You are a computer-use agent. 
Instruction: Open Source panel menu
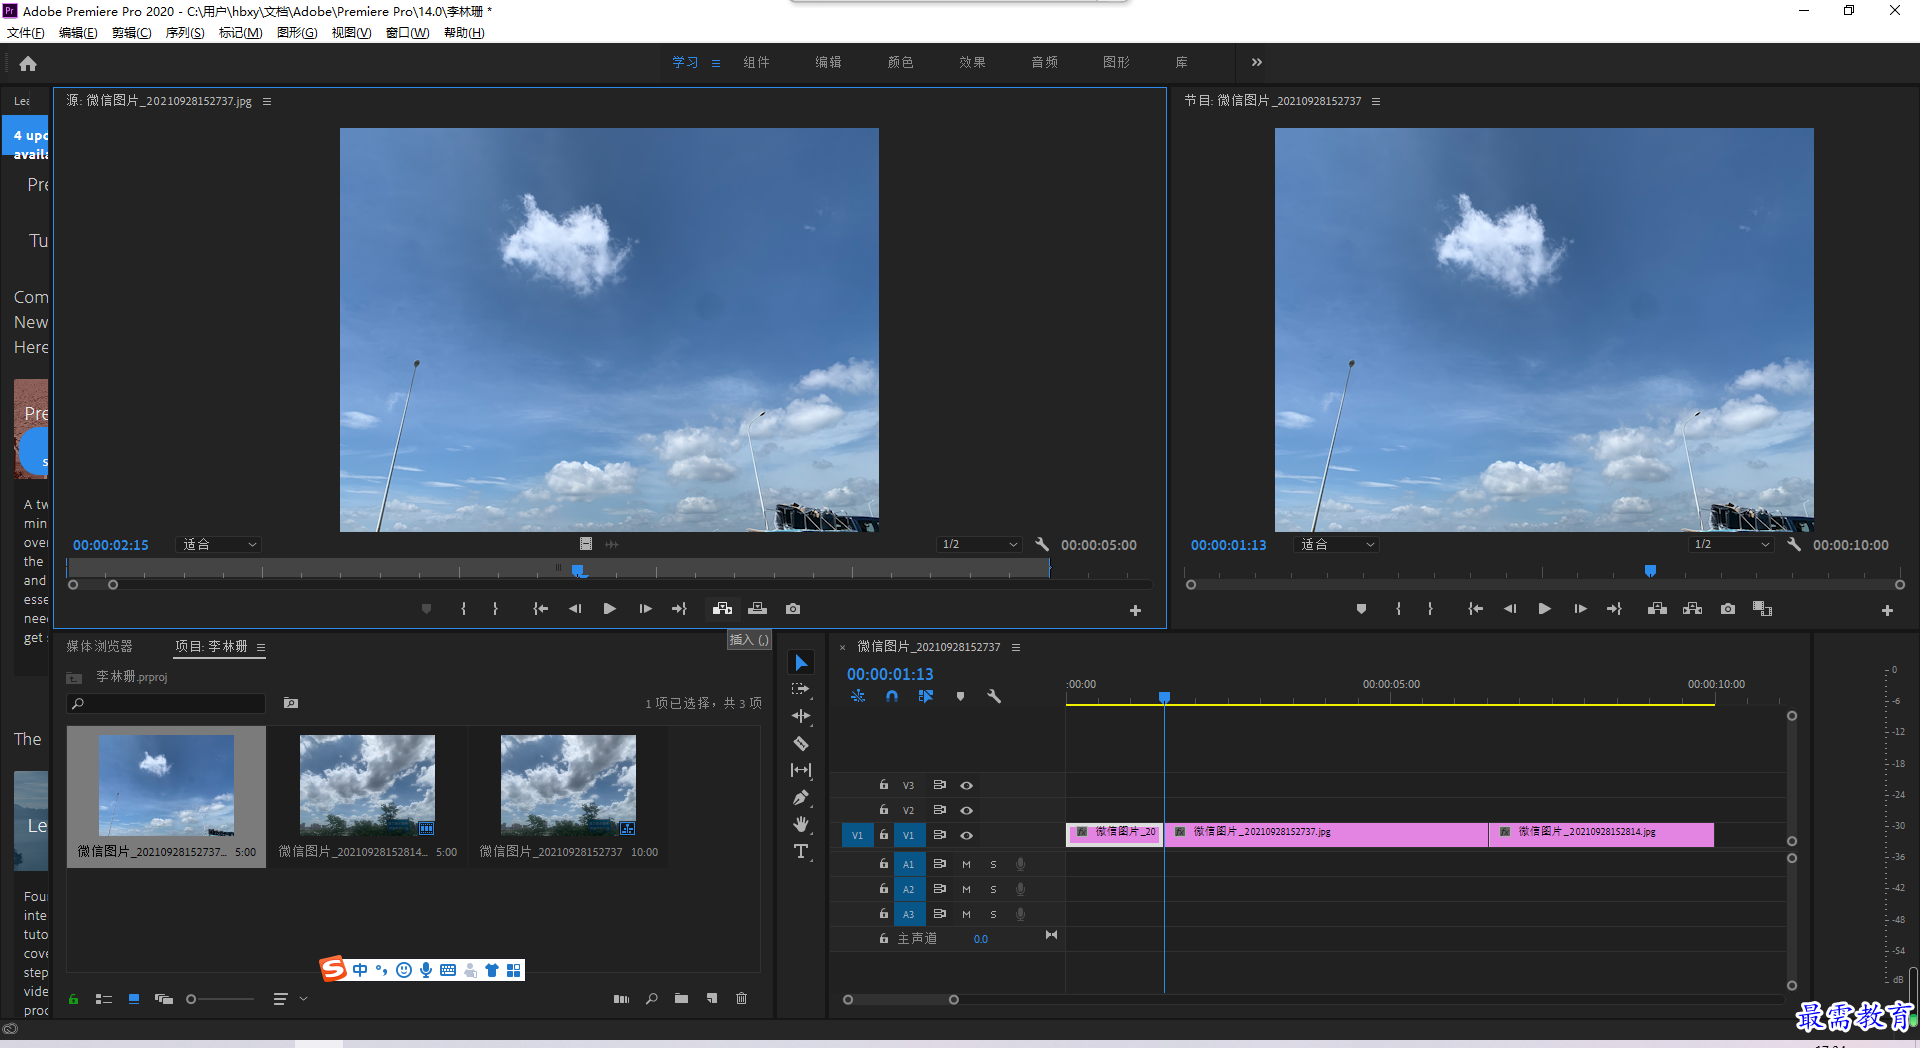click(267, 101)
